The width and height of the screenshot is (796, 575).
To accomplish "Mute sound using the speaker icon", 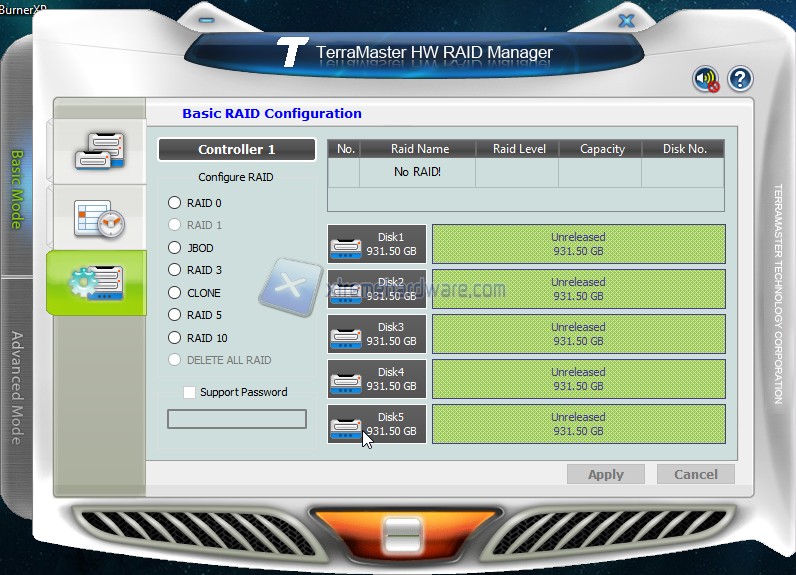I will (706, 80).
